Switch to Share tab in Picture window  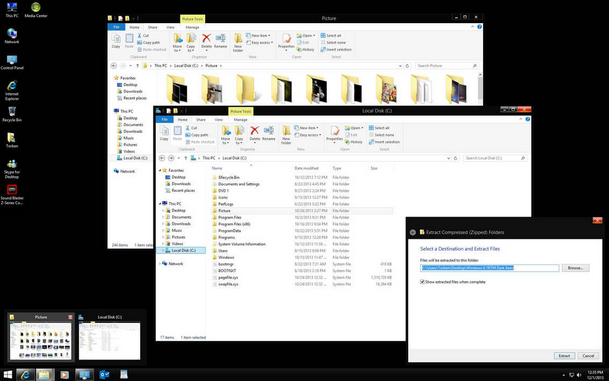[153, 27]
